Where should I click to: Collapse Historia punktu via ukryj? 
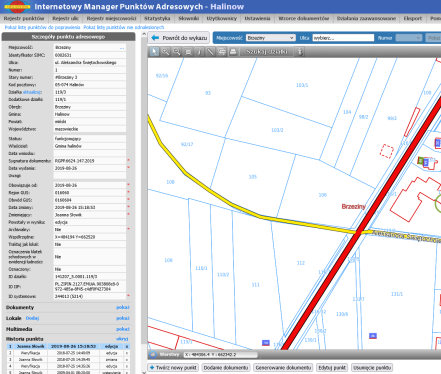[122, 339]
